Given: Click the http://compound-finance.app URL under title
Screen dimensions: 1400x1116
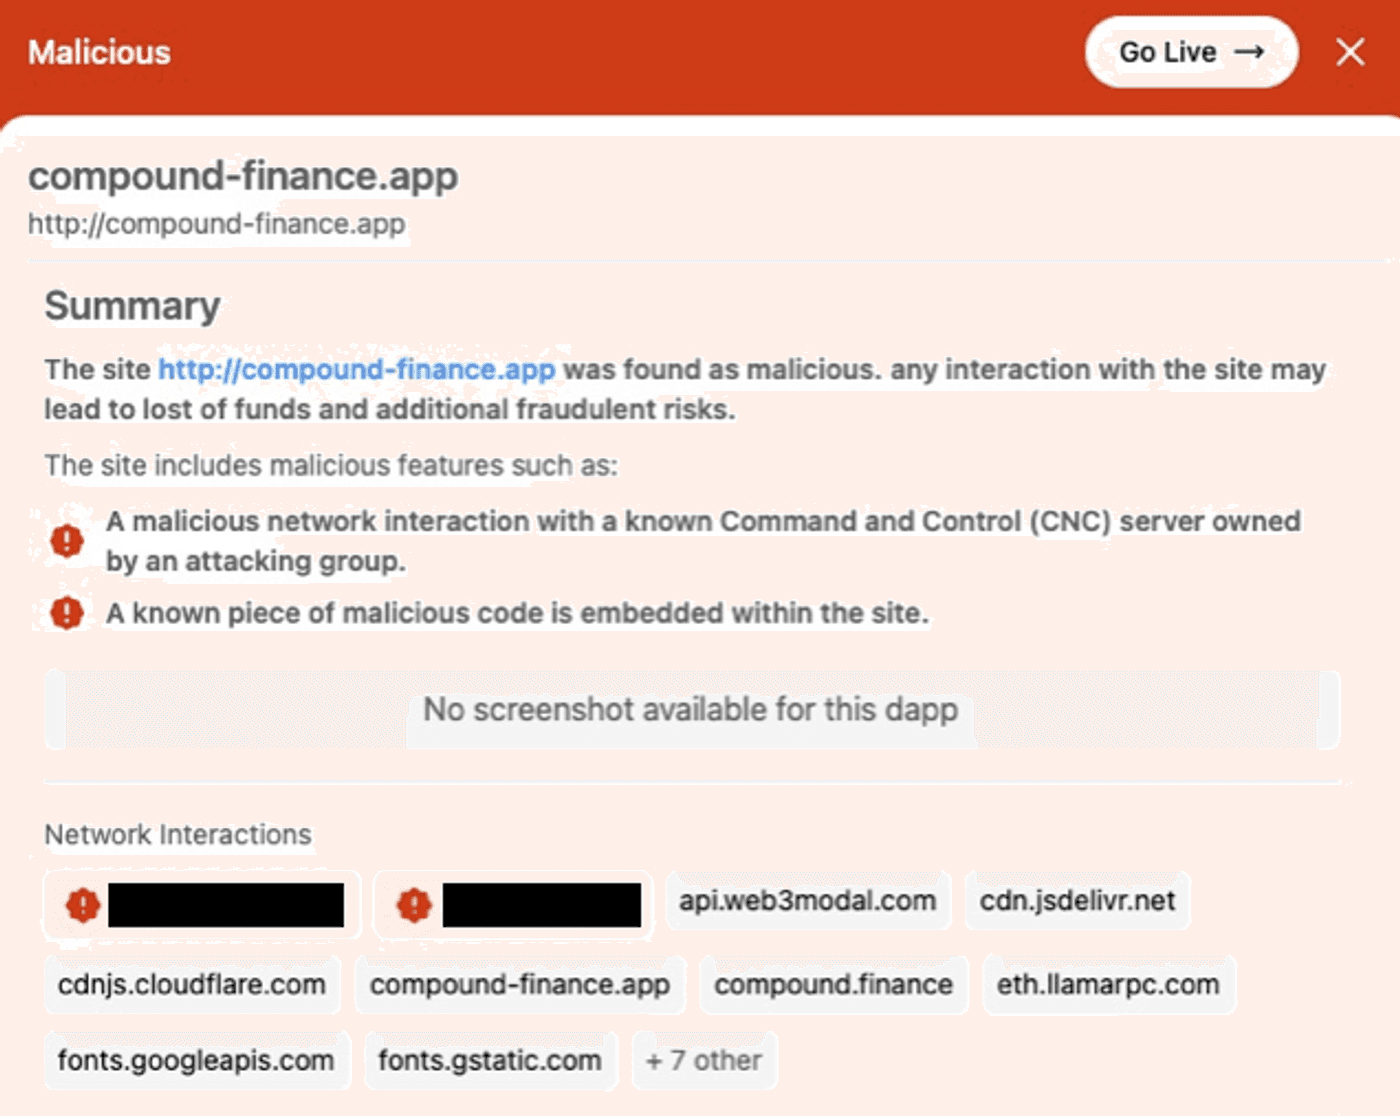Looking at the screenshot, I should point(216,224).
